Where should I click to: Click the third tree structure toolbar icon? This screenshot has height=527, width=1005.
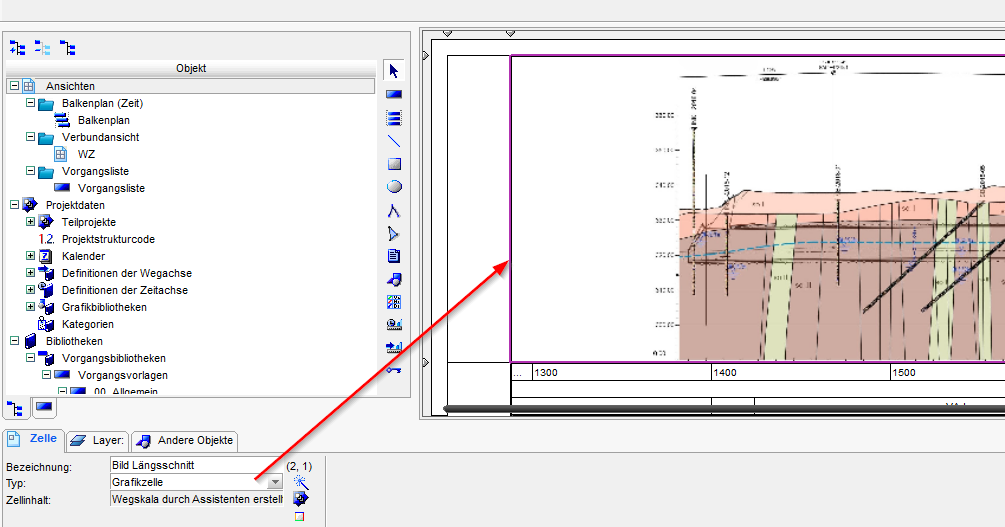pyautogui.click(x=67, y=47)
